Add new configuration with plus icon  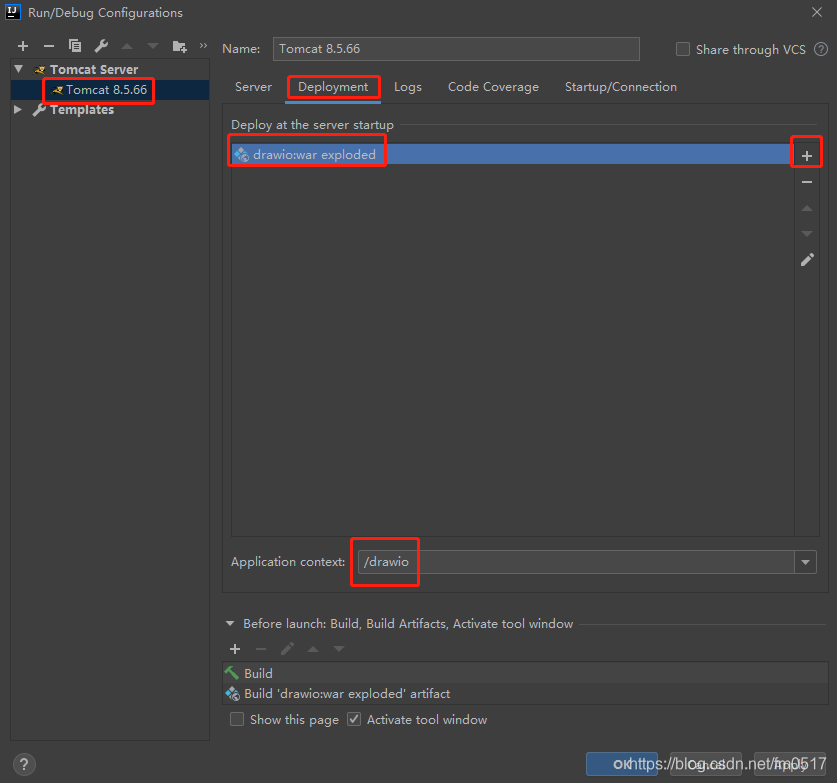click(x=22, y=46)
